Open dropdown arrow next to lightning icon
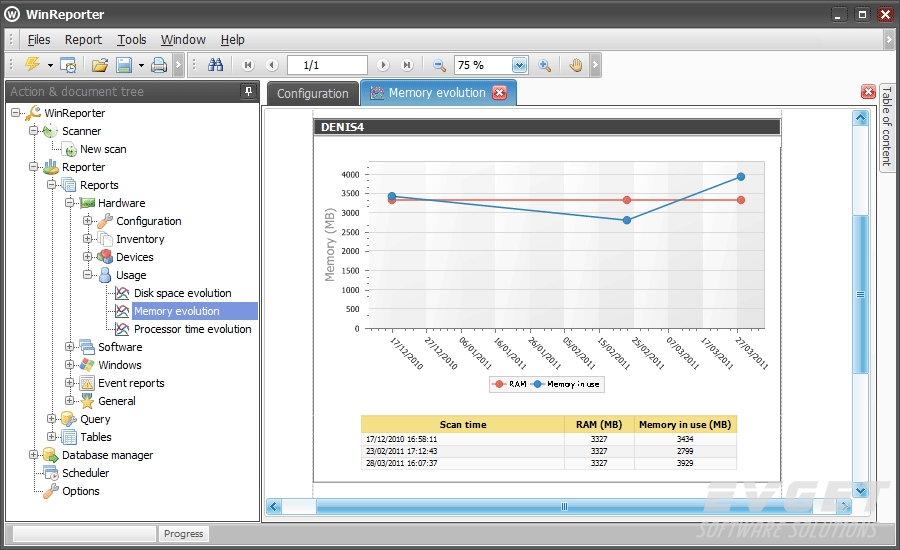Viewport: 900px width, 550px height. point(50,65)
